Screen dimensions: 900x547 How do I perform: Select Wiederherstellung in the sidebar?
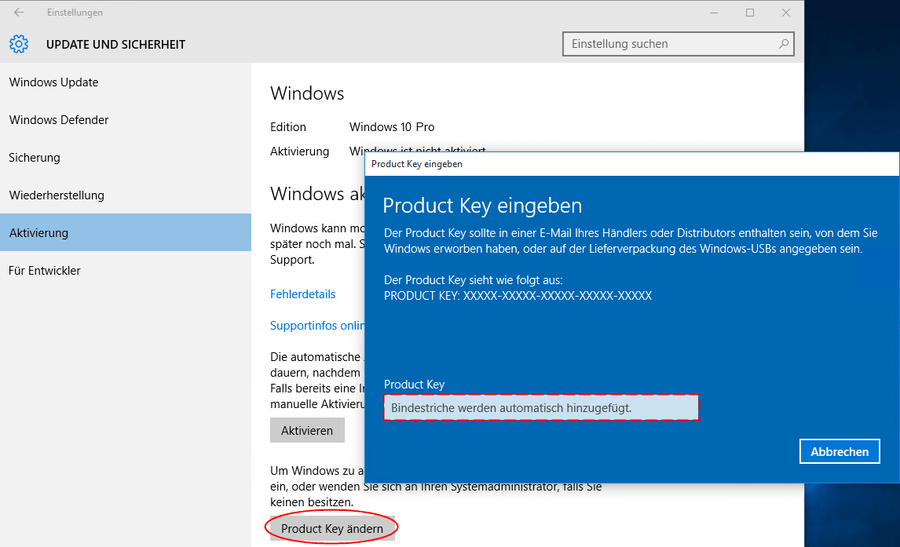125,195
